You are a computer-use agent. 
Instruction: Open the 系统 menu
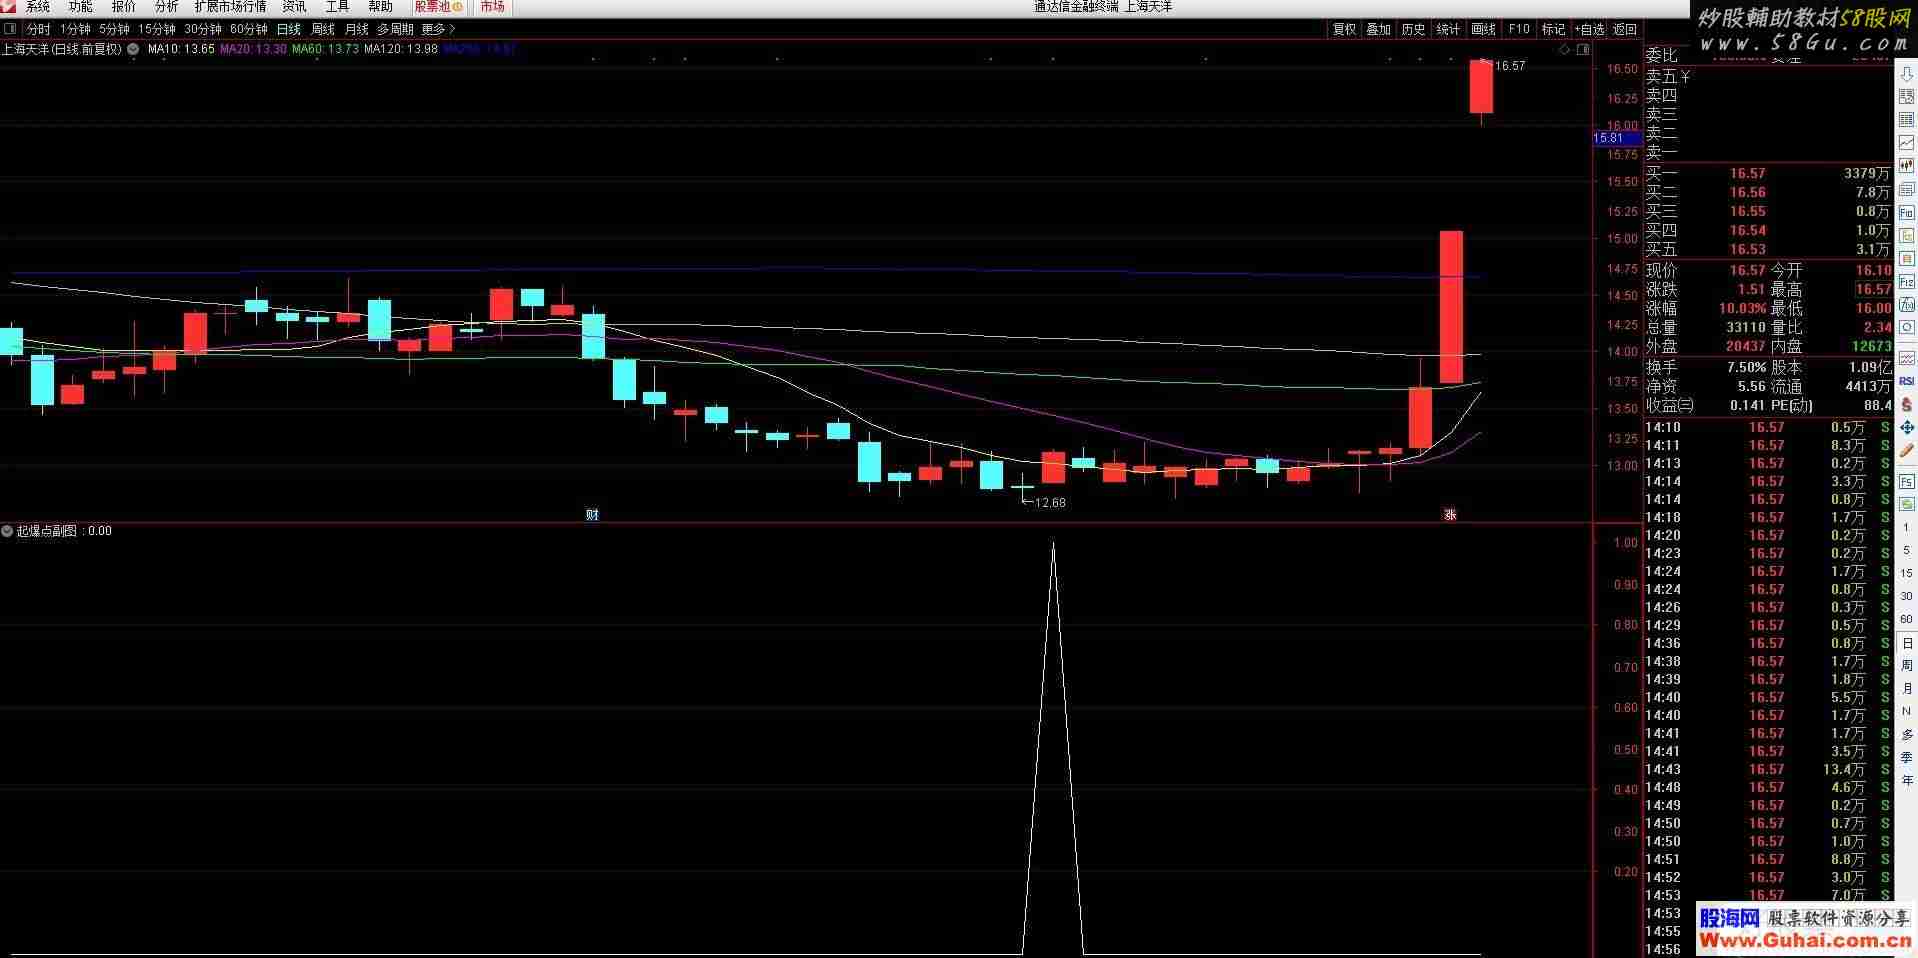(x=38, y=7)
